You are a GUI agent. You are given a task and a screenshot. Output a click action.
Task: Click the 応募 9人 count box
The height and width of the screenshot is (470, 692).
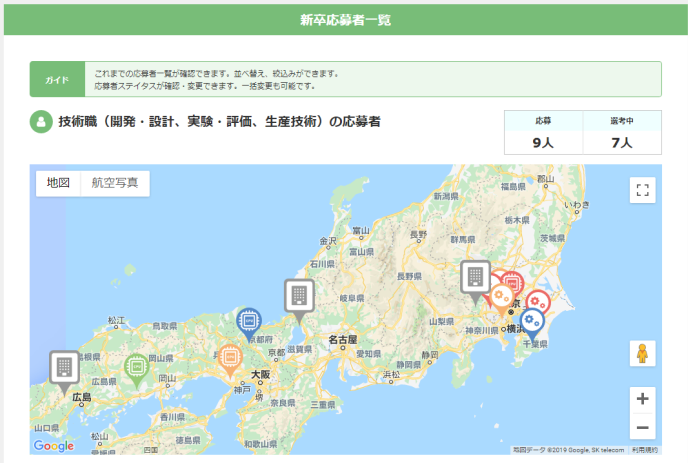point(543,132)
